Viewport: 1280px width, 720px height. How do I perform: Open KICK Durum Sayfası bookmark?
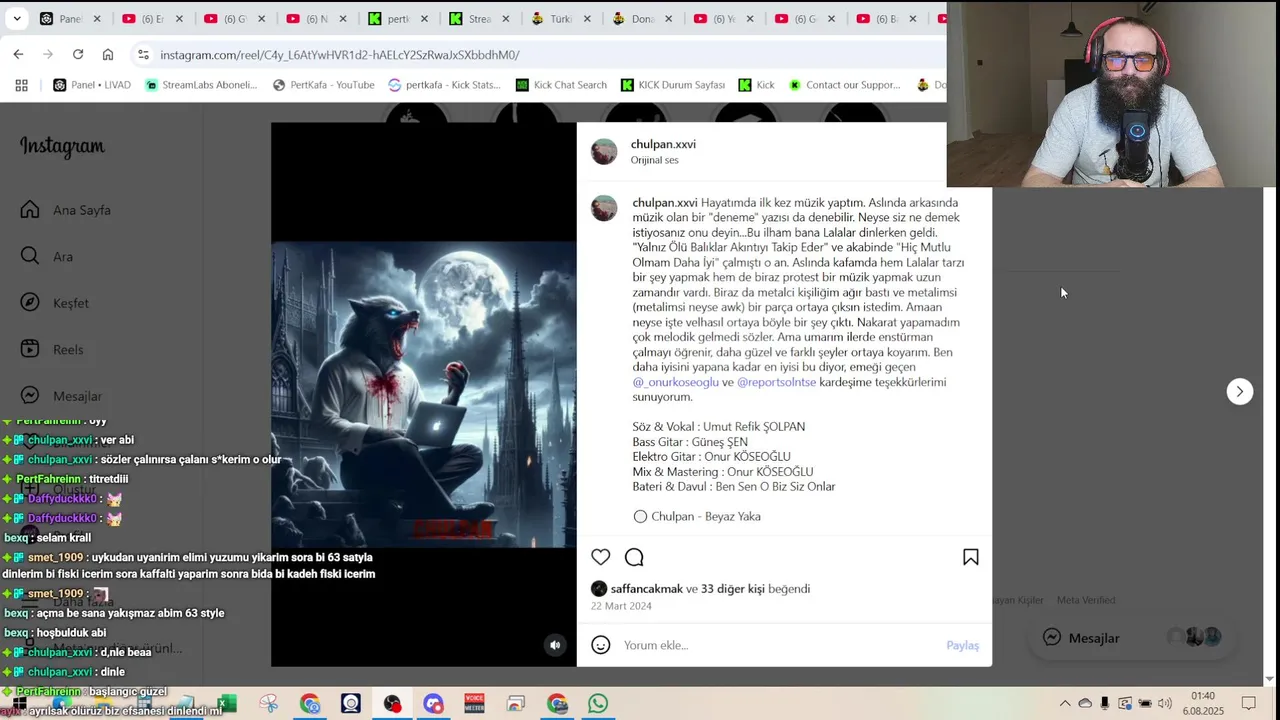click(672, 85)
